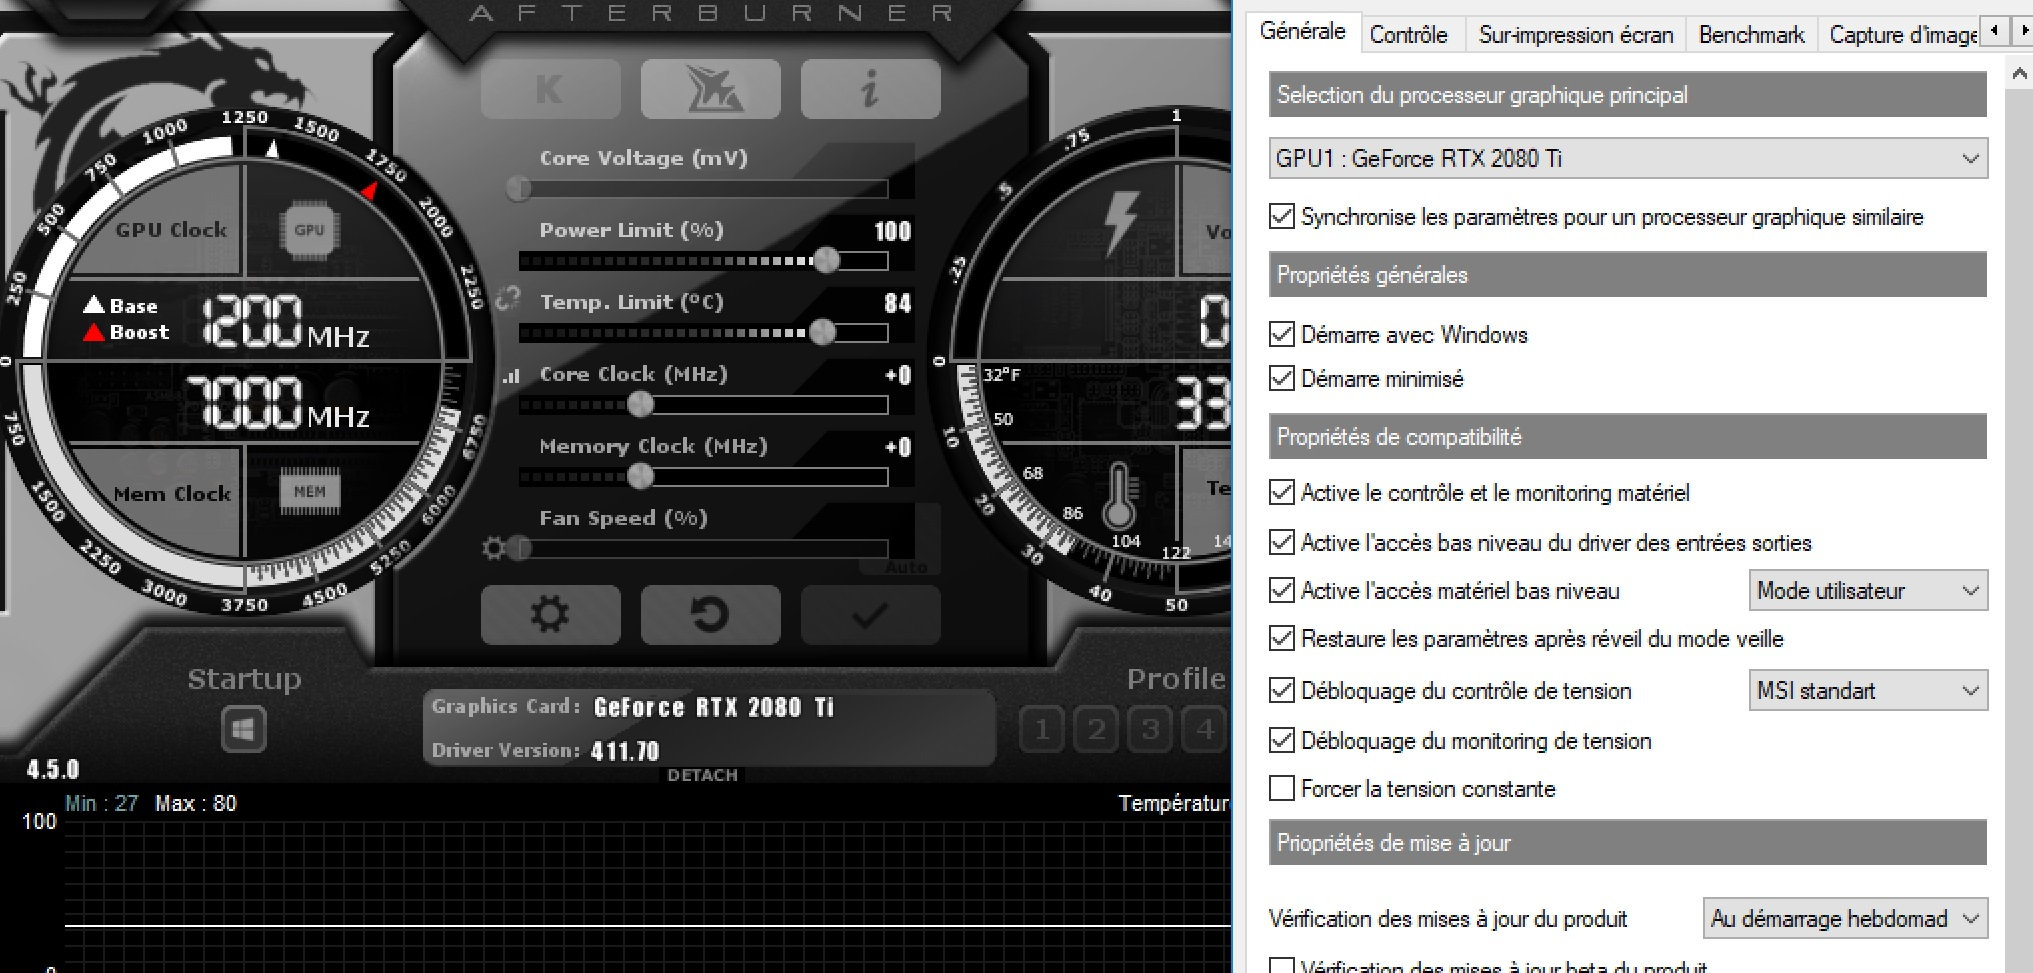This screenshot has height=973, width=2033.
Task: Click the Power Limit value 100
Action: [892, 231]
